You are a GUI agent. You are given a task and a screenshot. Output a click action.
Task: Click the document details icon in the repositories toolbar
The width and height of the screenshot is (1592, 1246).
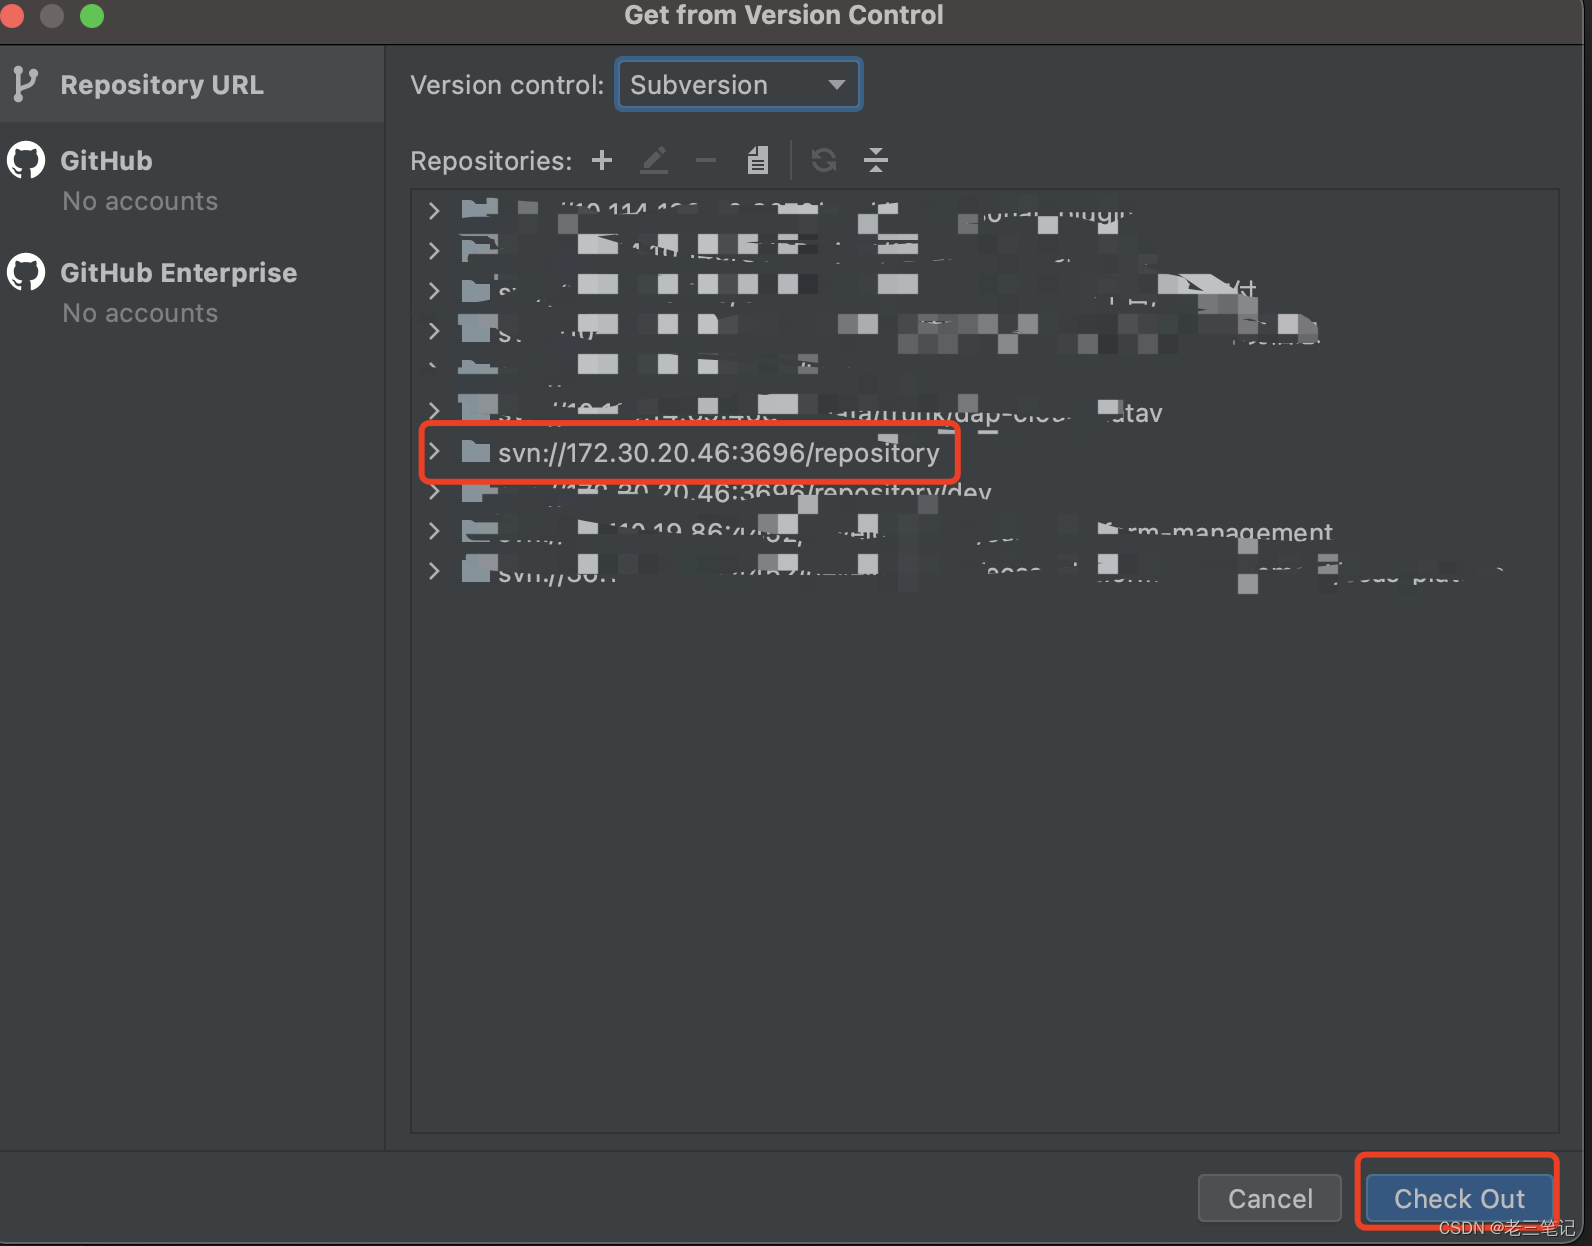coord(758,160)
